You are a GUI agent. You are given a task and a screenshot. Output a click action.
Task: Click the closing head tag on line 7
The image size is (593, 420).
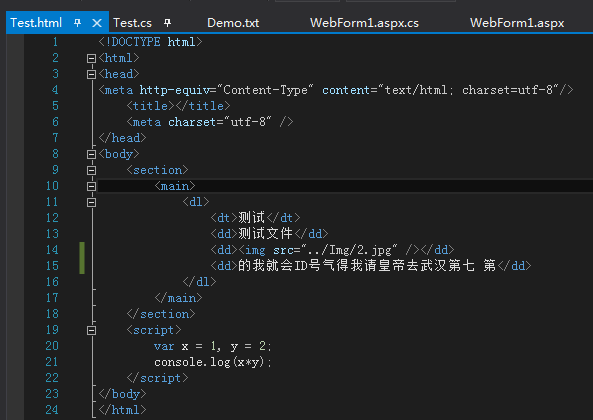coord(122,138)
